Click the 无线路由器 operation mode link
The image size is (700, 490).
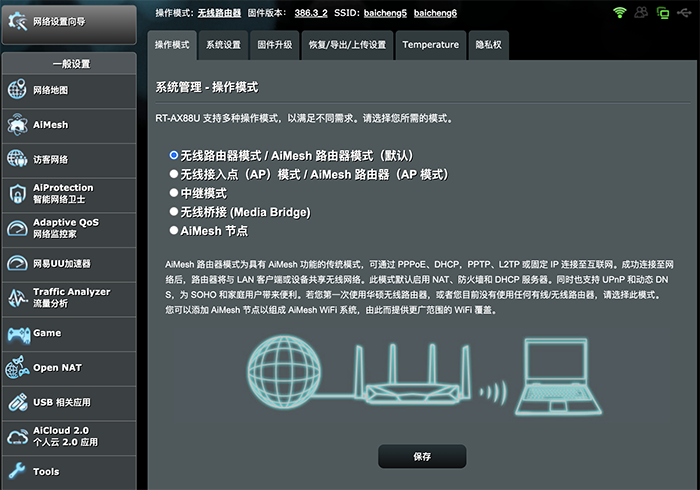219,13
